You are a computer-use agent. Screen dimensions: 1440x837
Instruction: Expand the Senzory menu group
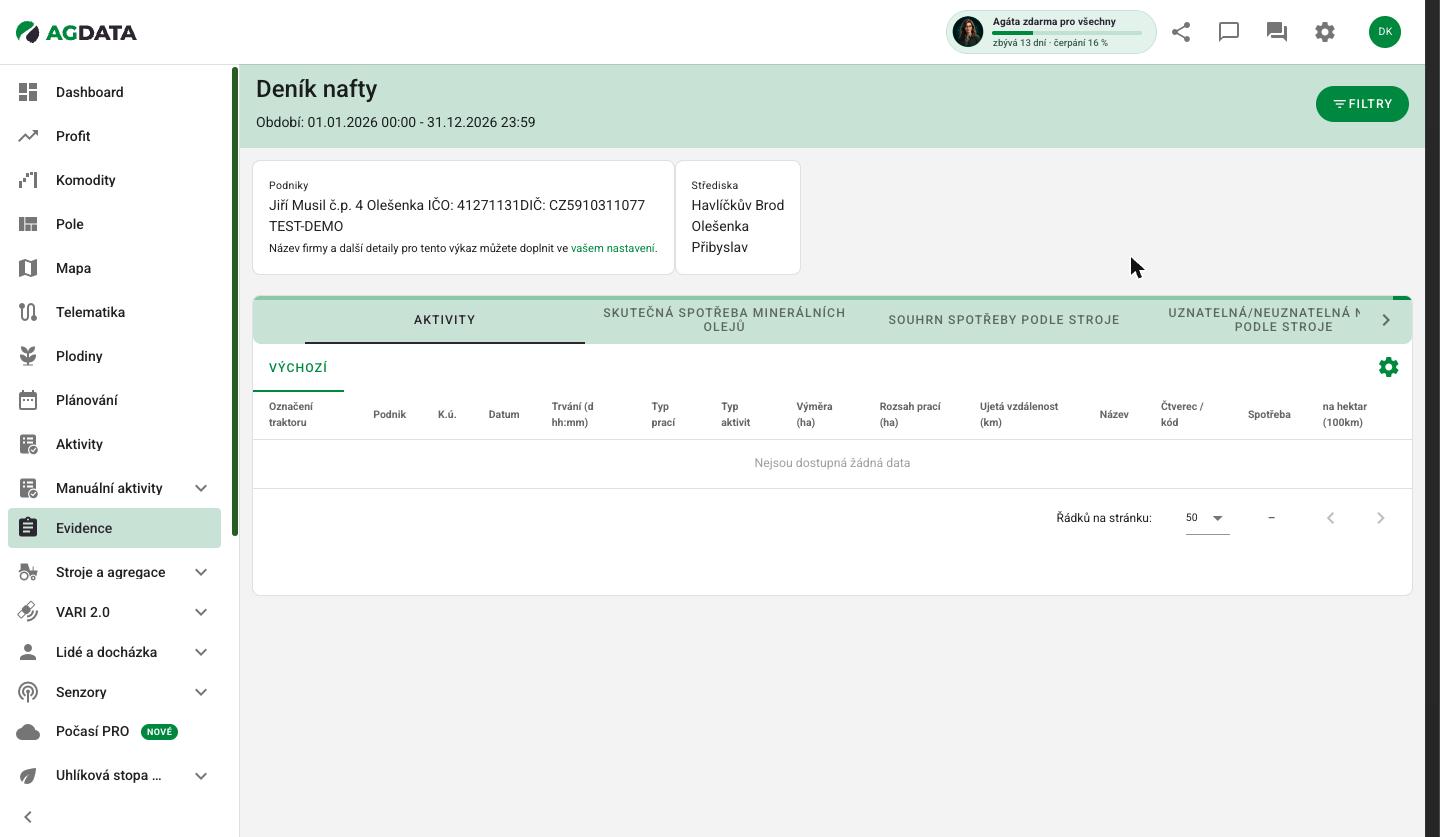tap(201, 692)
